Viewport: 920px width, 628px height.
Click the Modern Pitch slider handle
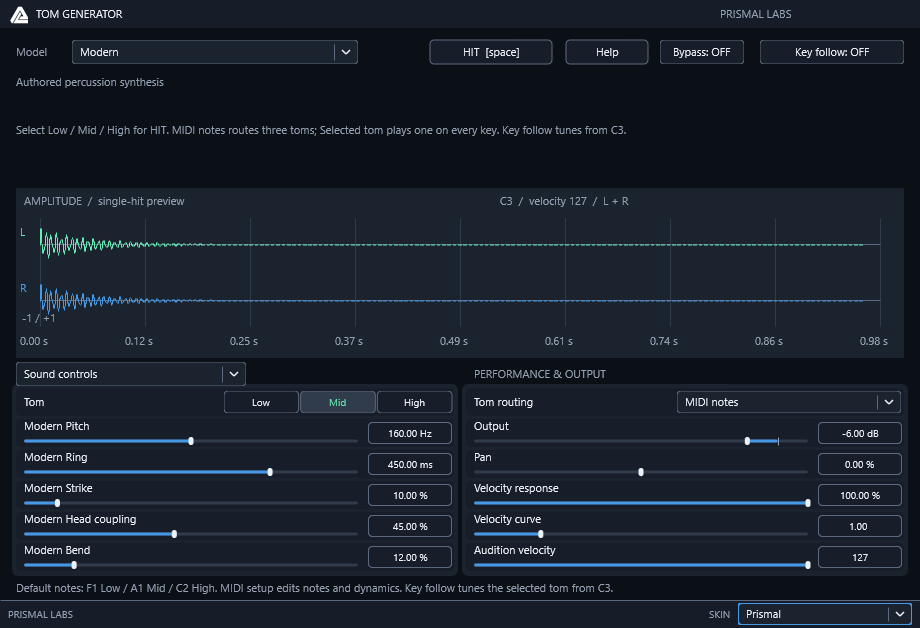[x=191, y=441]
